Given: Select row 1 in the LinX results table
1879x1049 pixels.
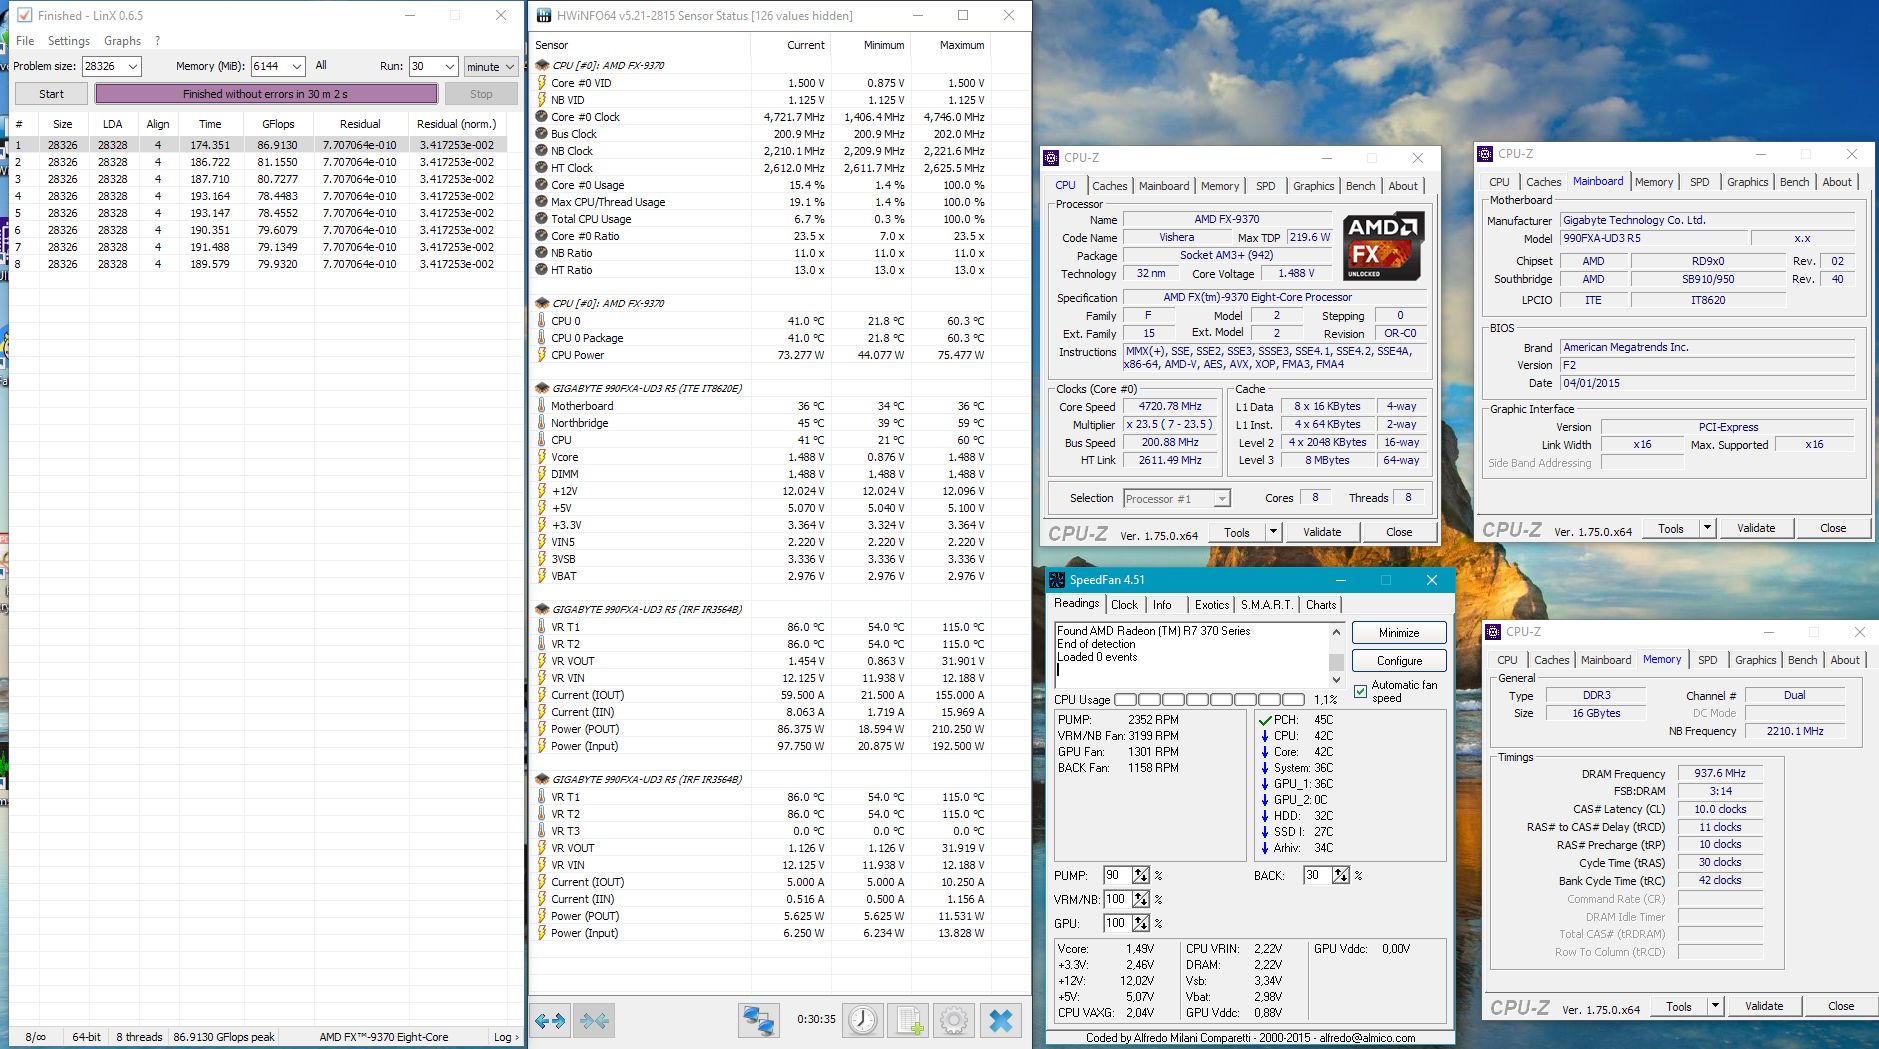Looking at the screenshot, I should click(258, 145).
